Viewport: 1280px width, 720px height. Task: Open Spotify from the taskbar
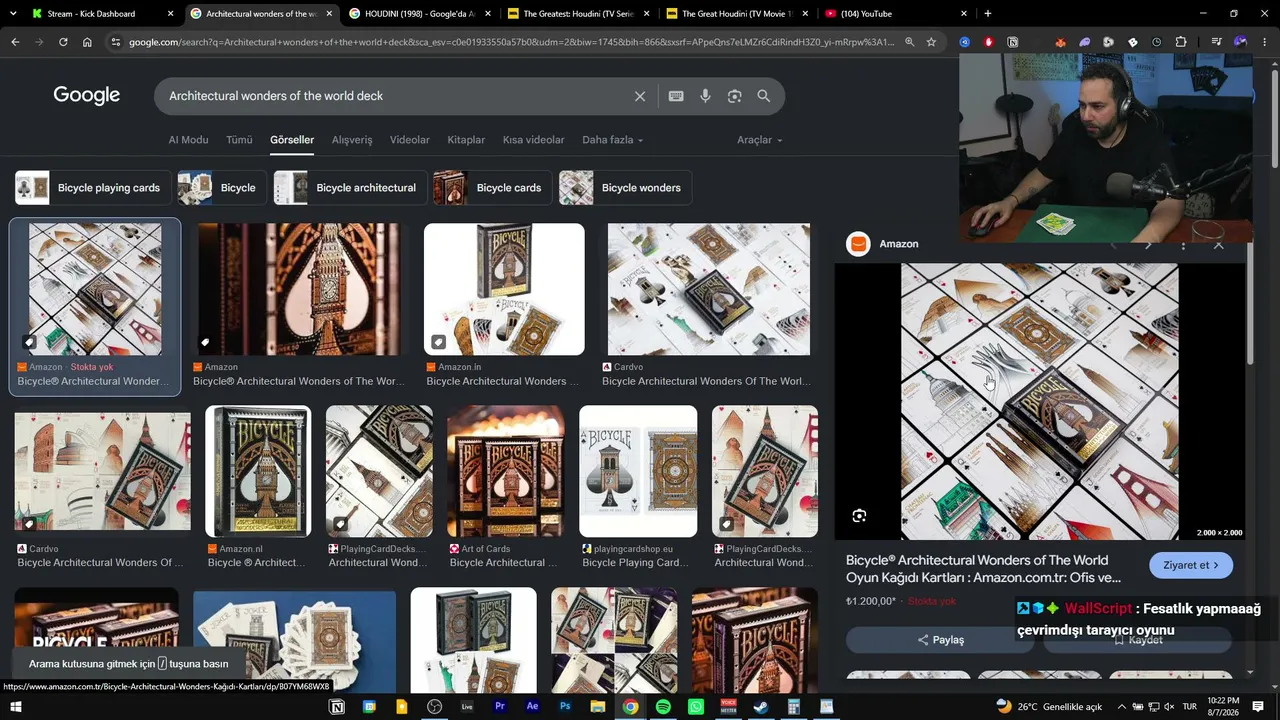(663, 707)
